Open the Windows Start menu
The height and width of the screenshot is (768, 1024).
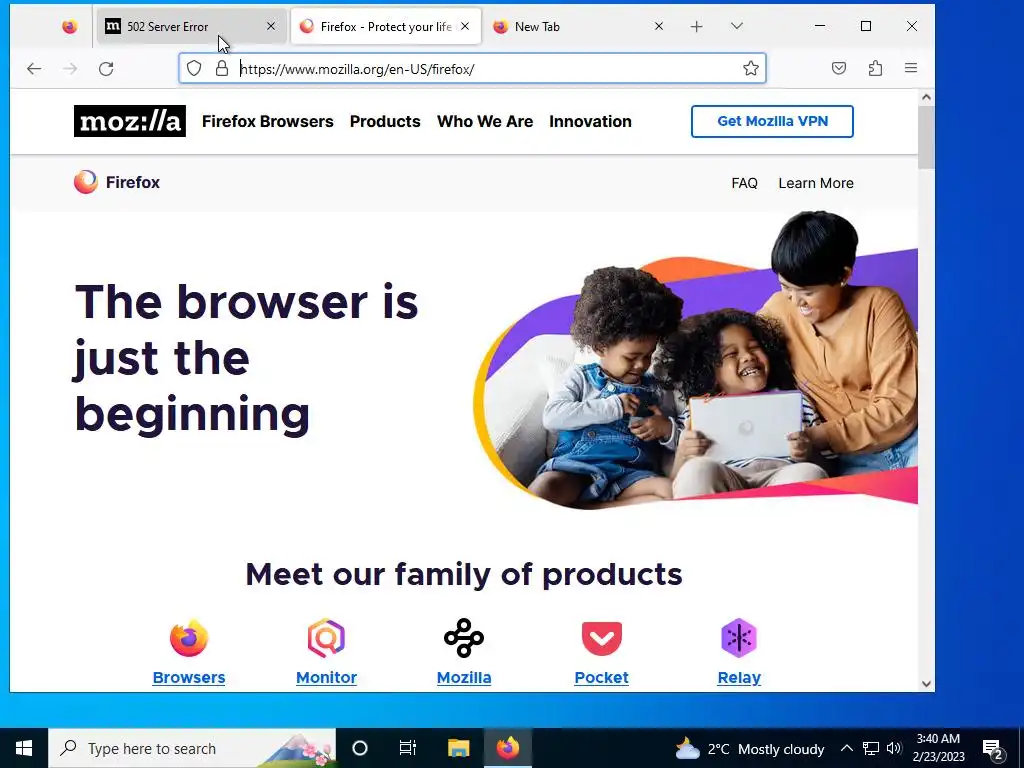pos(24,748)
